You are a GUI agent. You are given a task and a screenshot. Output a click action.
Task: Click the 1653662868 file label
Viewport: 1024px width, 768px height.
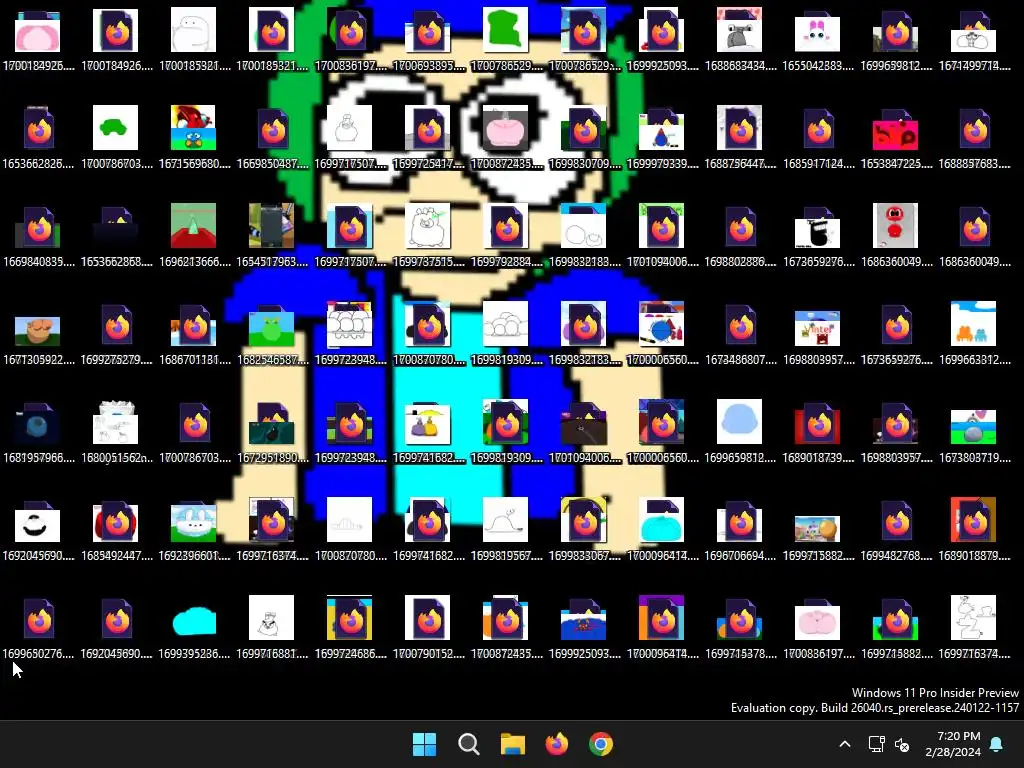coord(116,262)
